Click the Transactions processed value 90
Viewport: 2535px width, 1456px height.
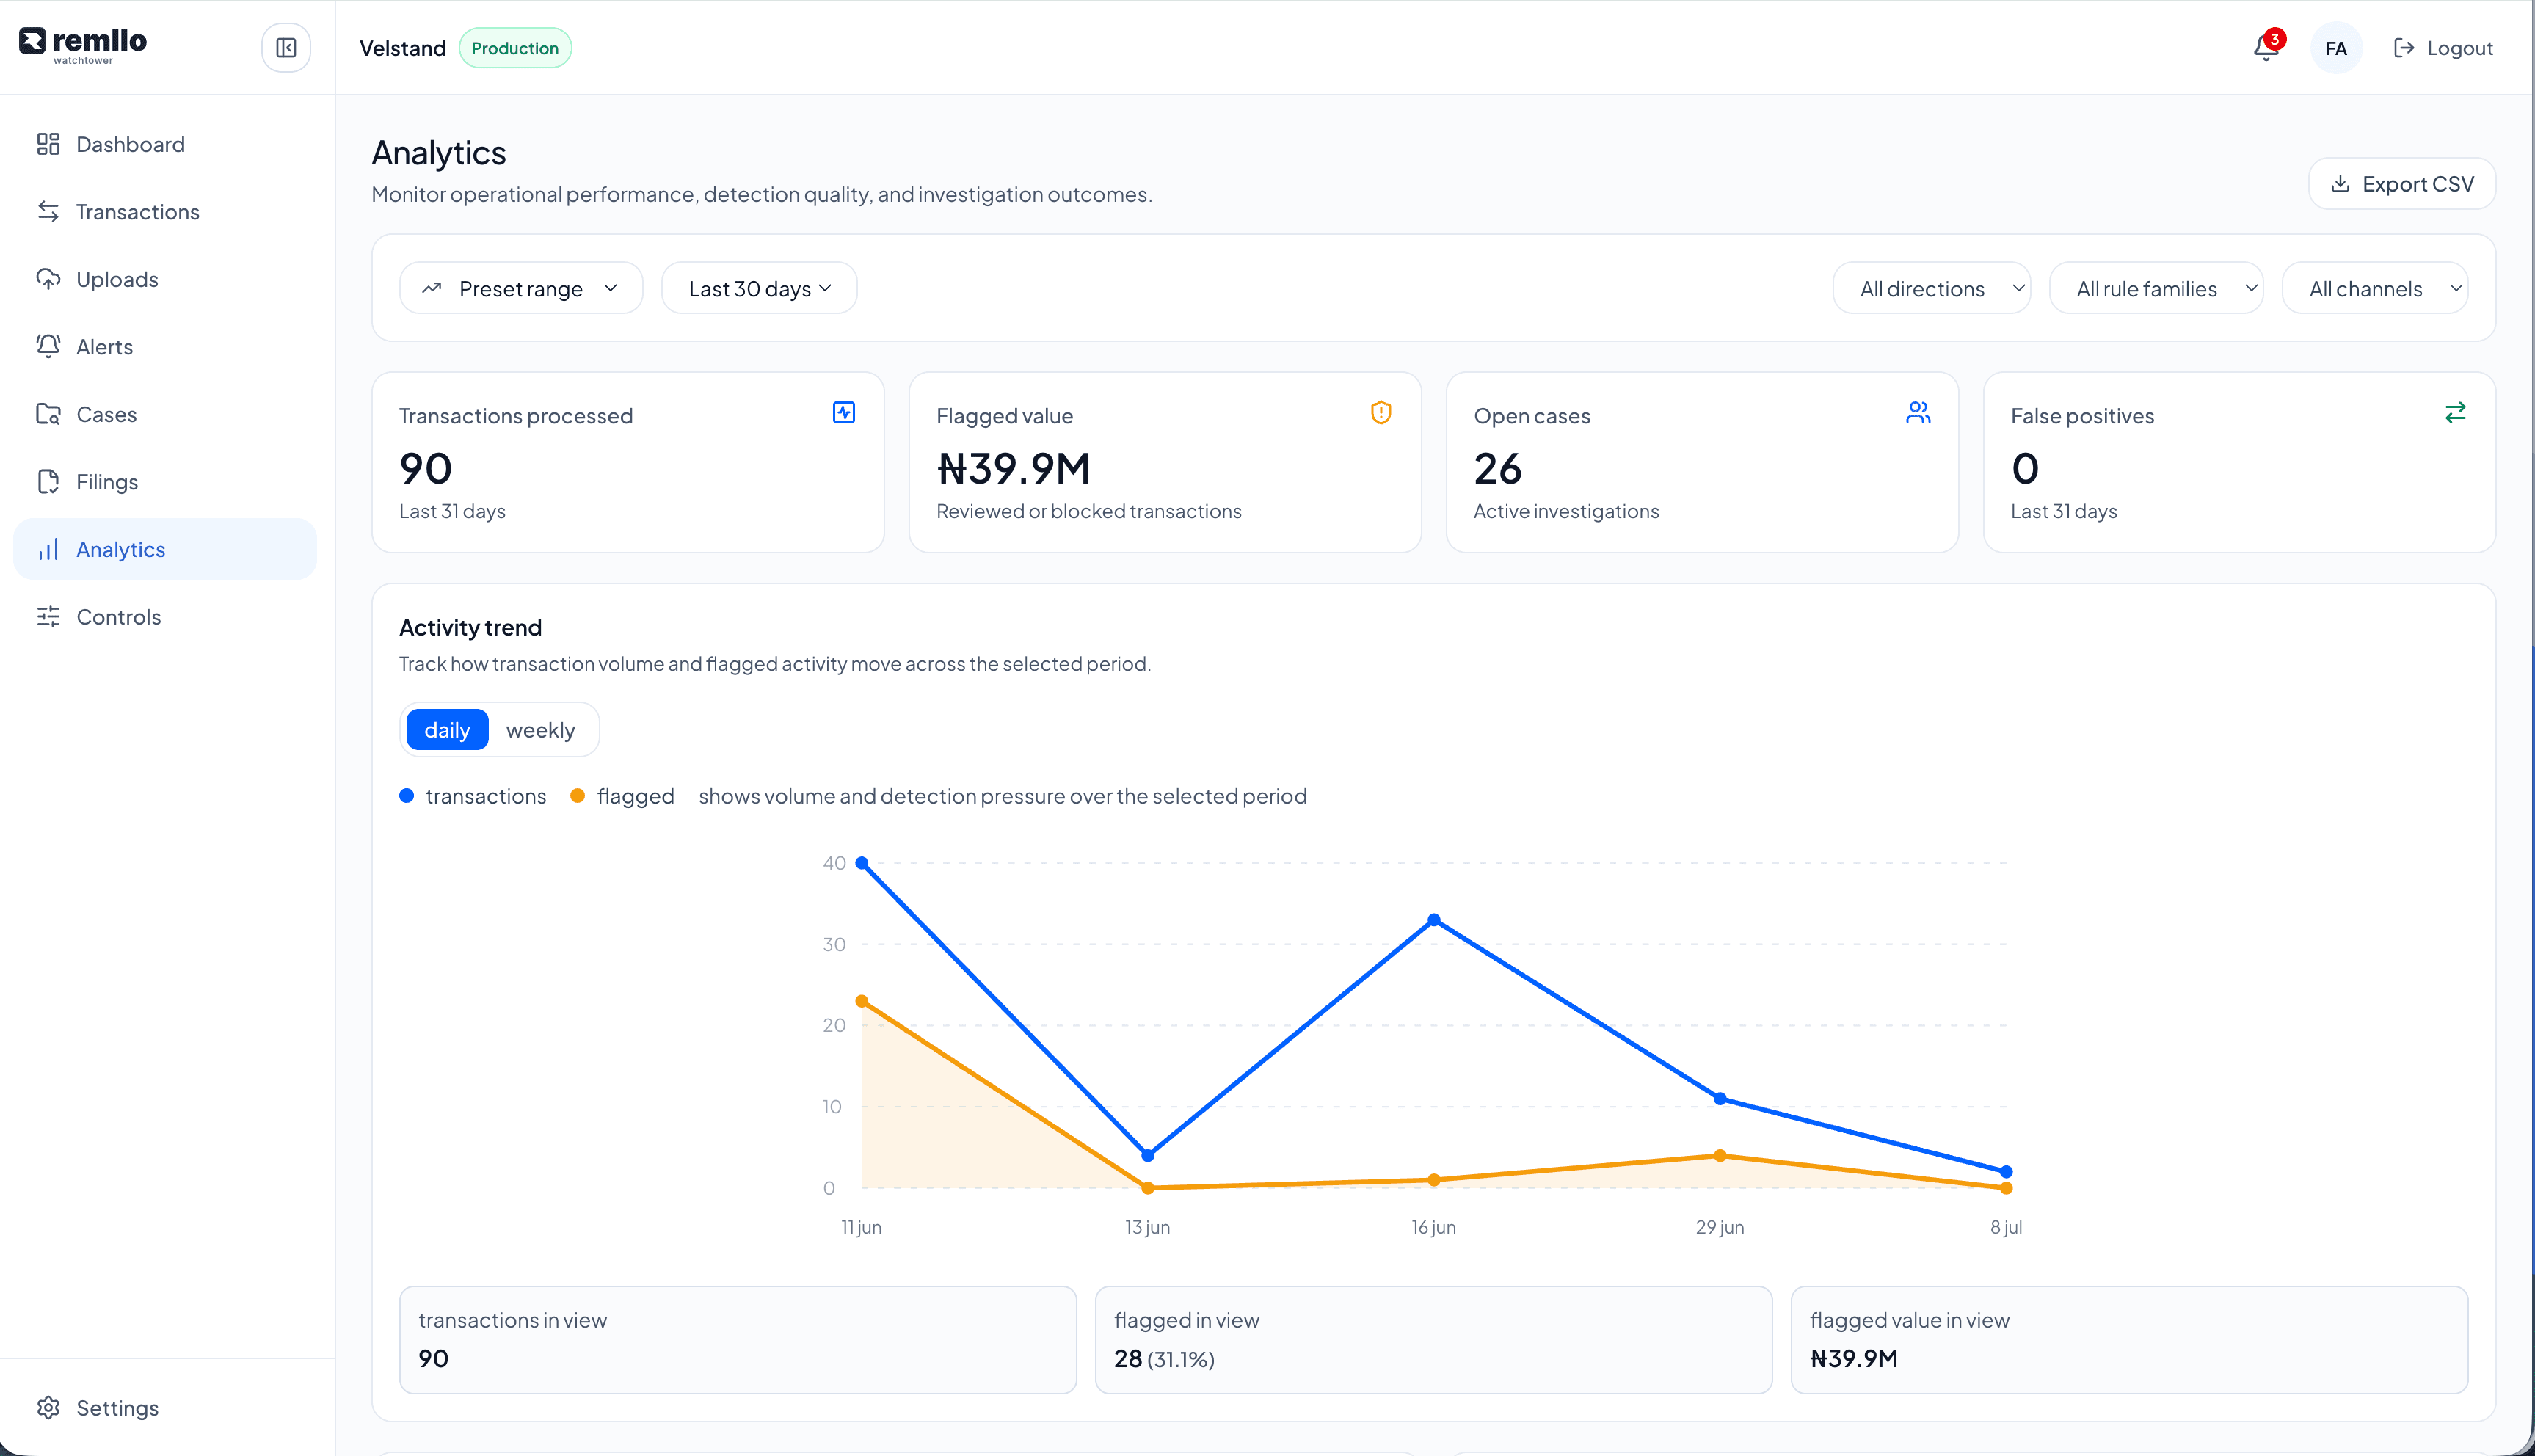tap(426, 468)
